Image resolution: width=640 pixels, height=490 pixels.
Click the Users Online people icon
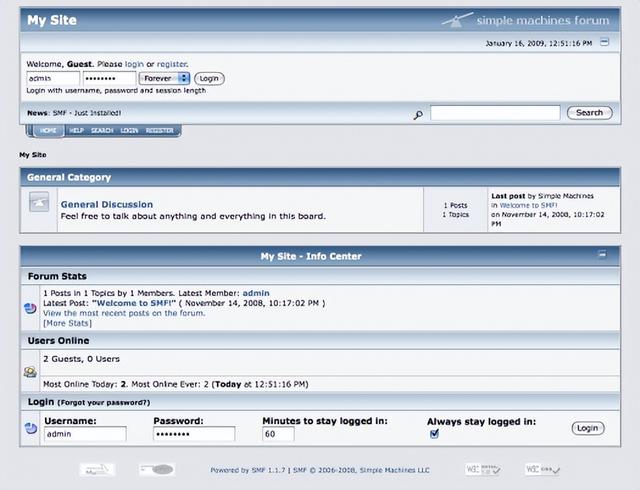(30, 372)
